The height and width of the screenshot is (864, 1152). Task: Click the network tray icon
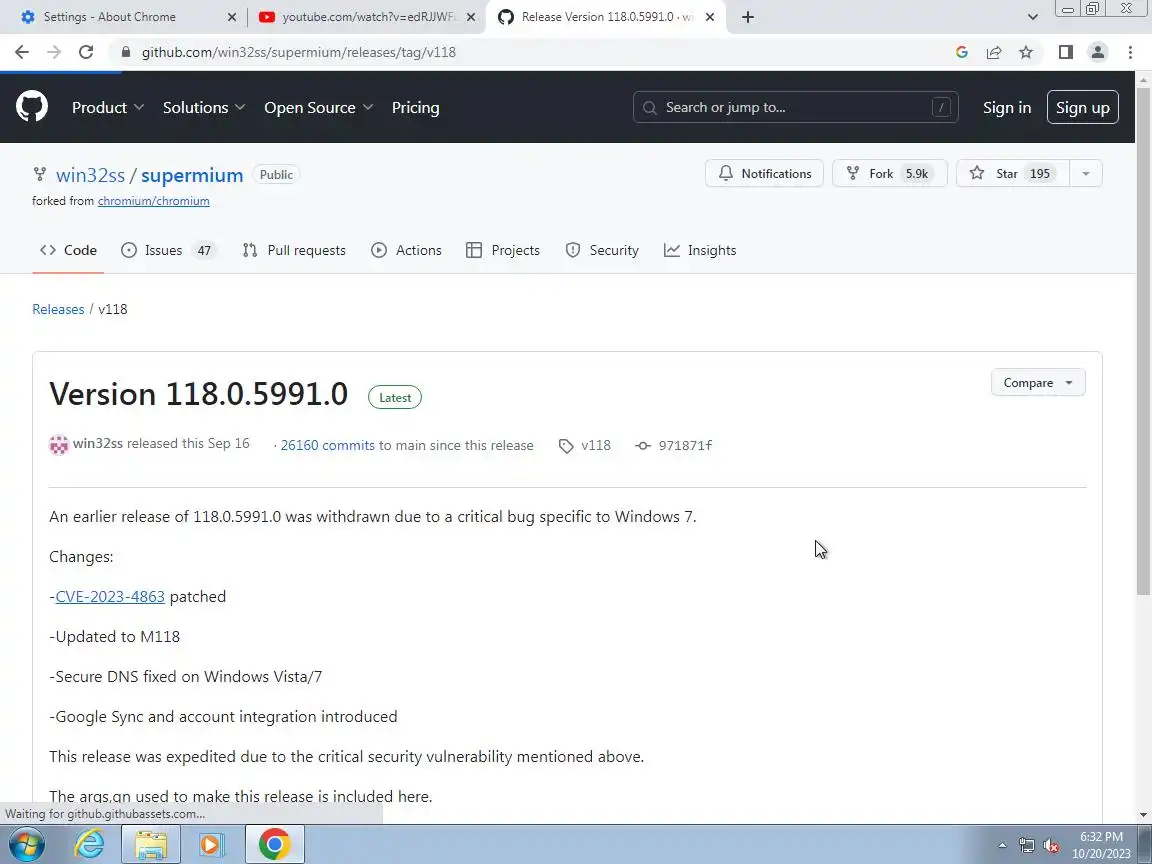pos(1026,846)
